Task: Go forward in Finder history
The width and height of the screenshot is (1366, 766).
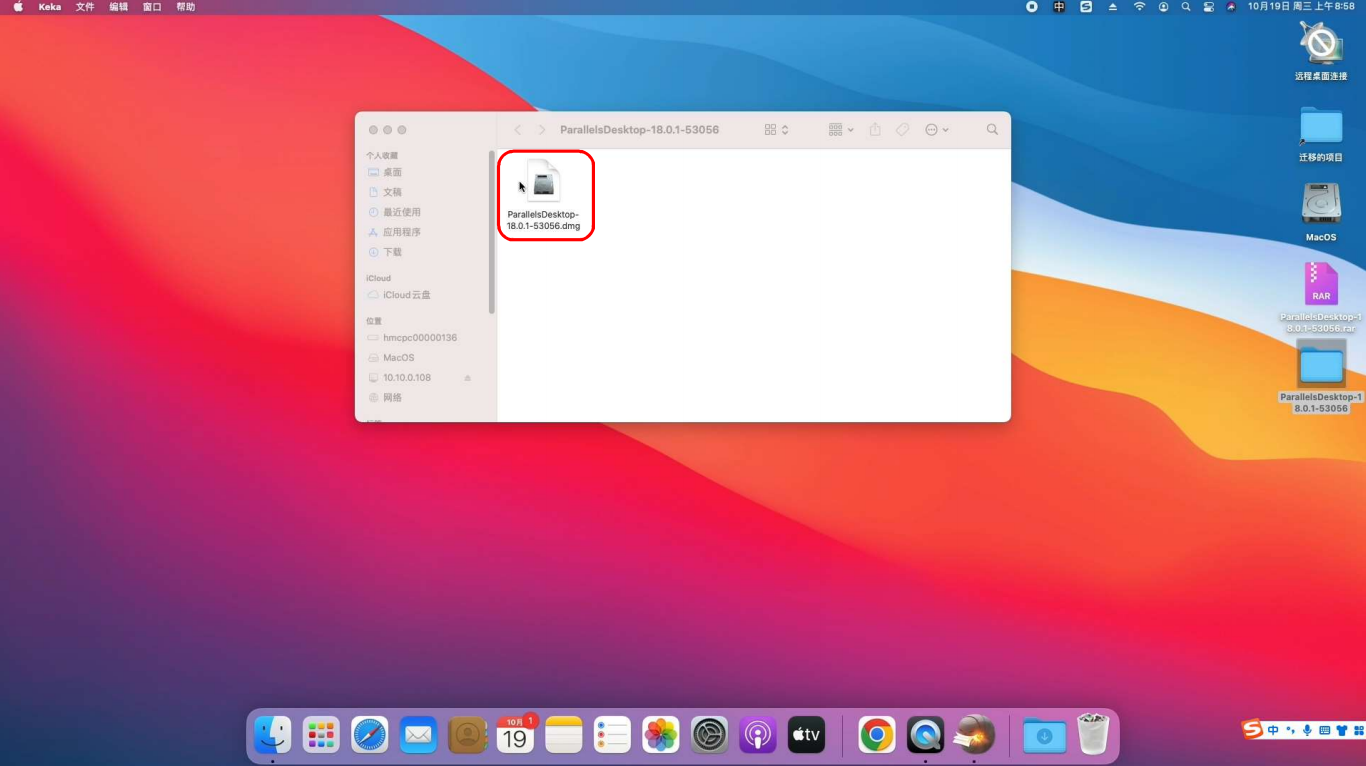Action: [542, 130]
